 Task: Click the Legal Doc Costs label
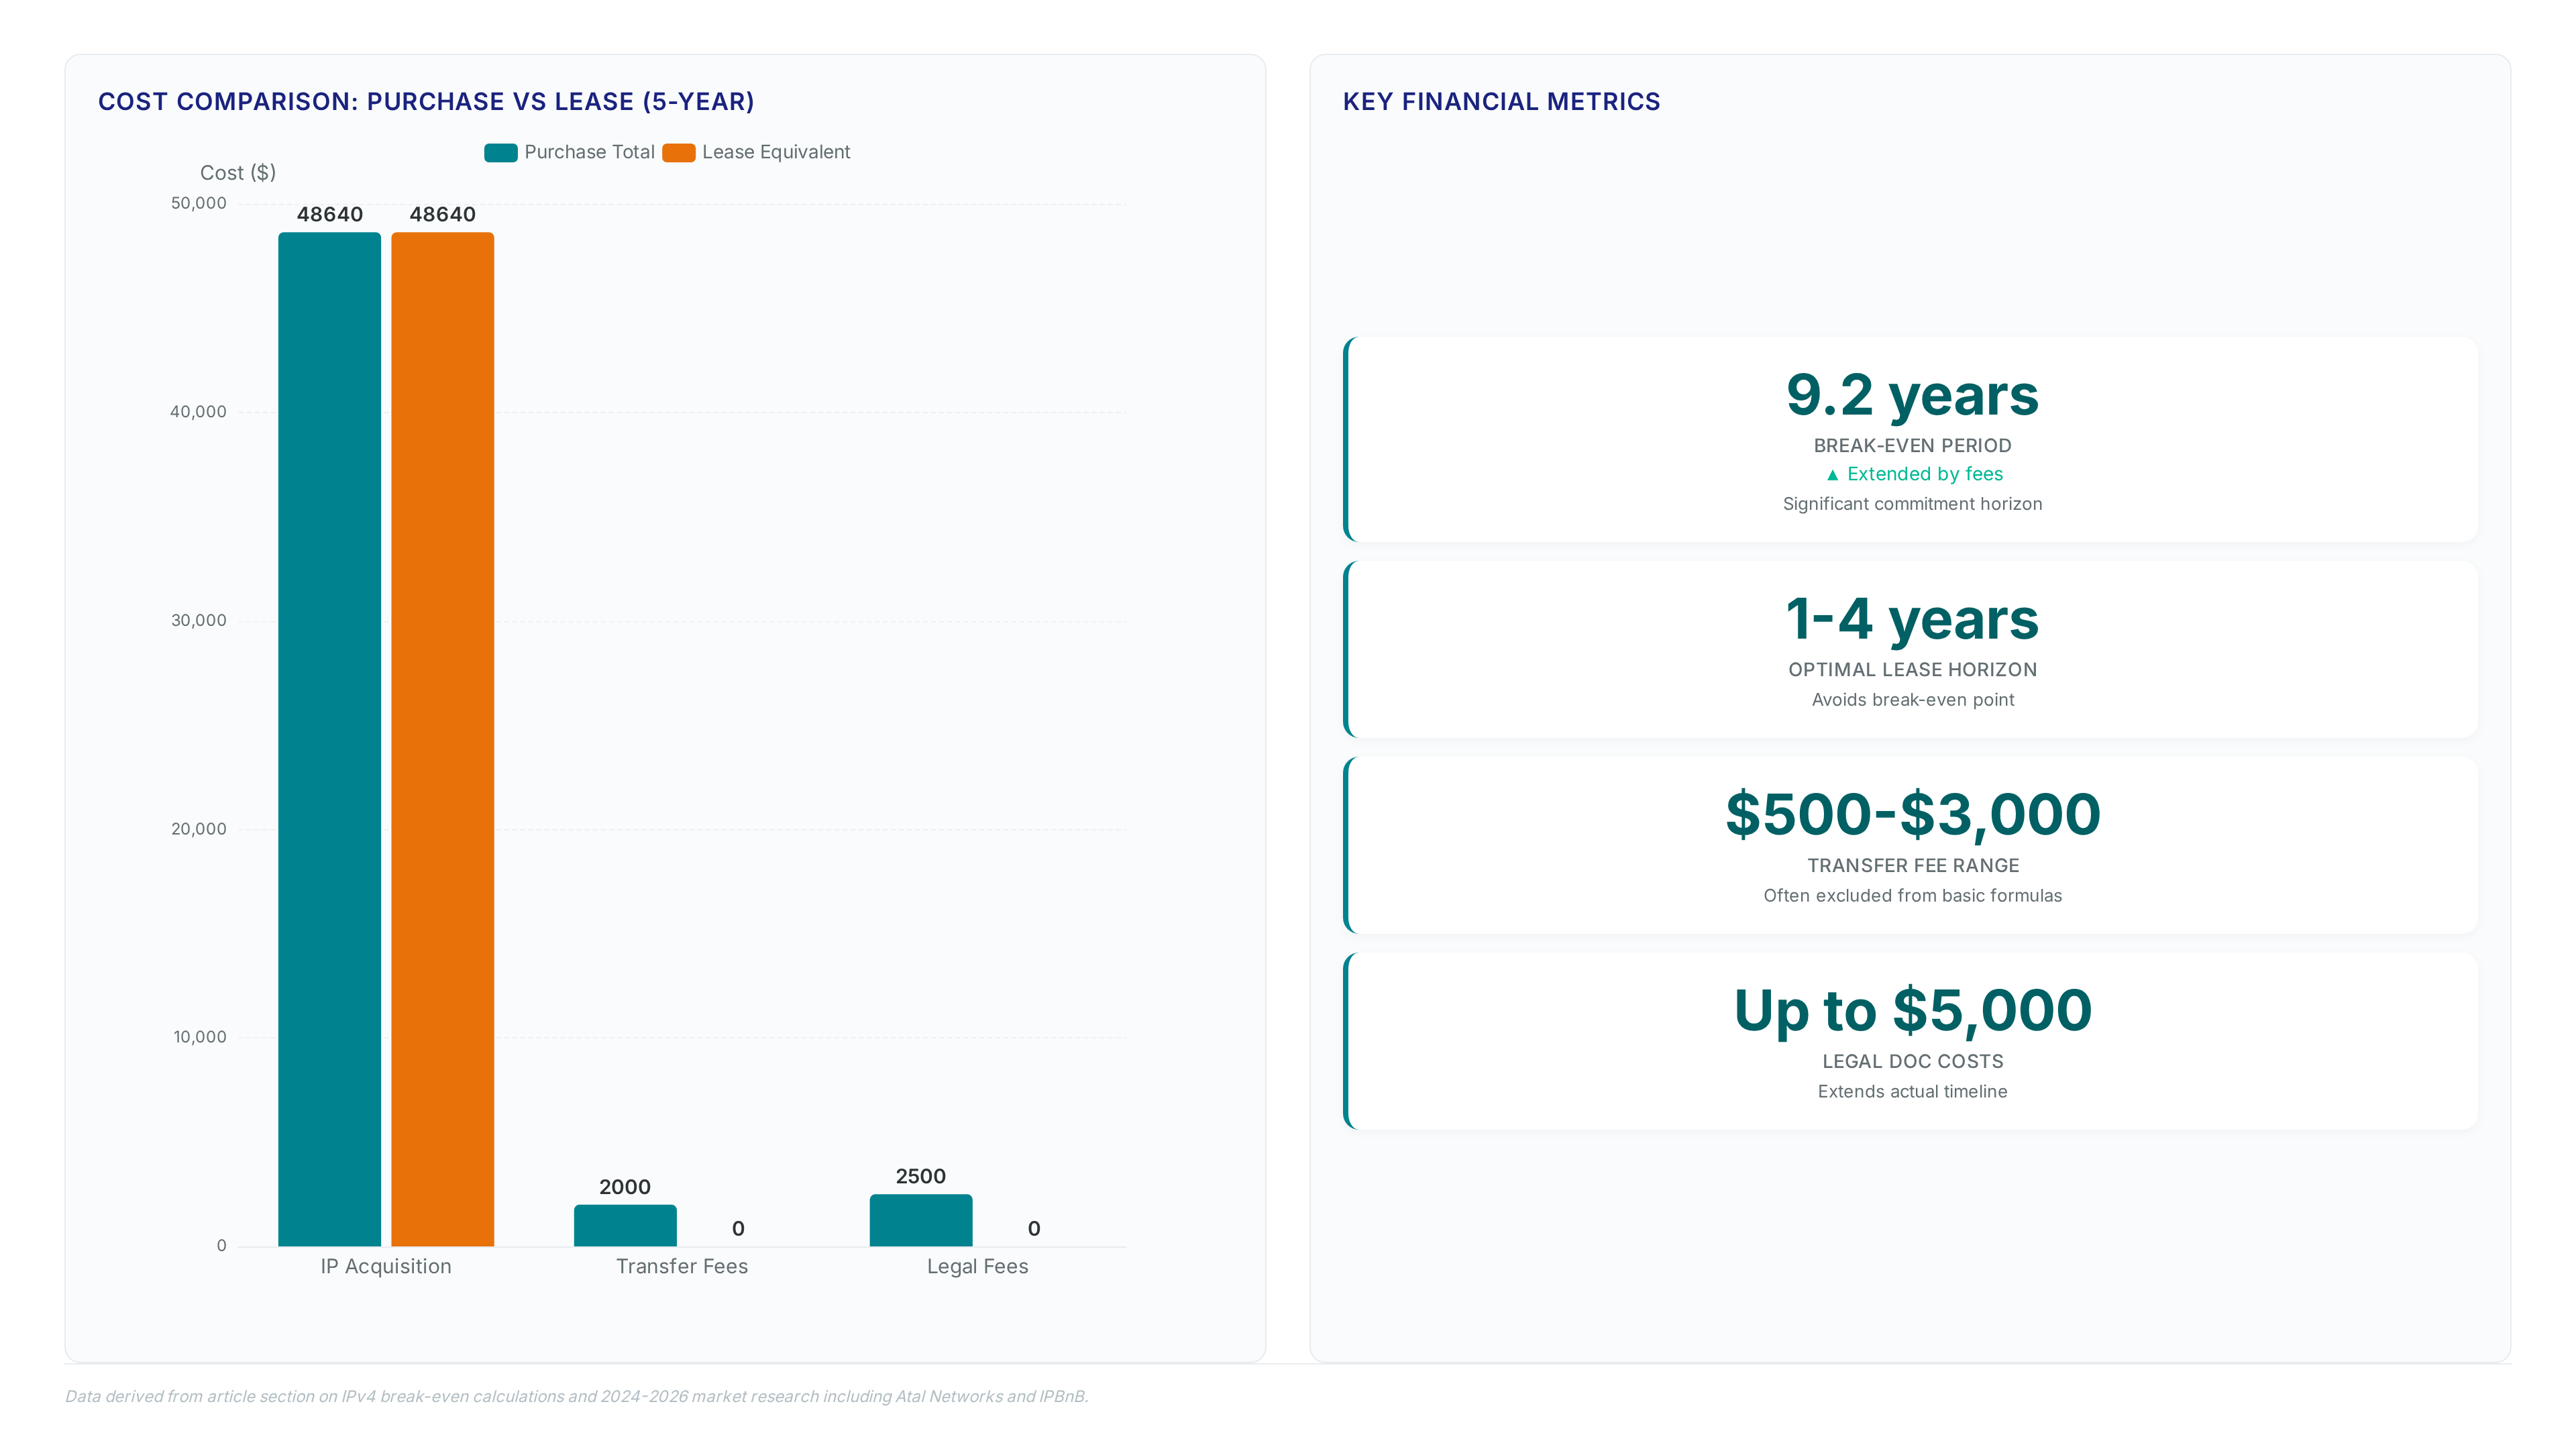[x=1912, y=1062]
